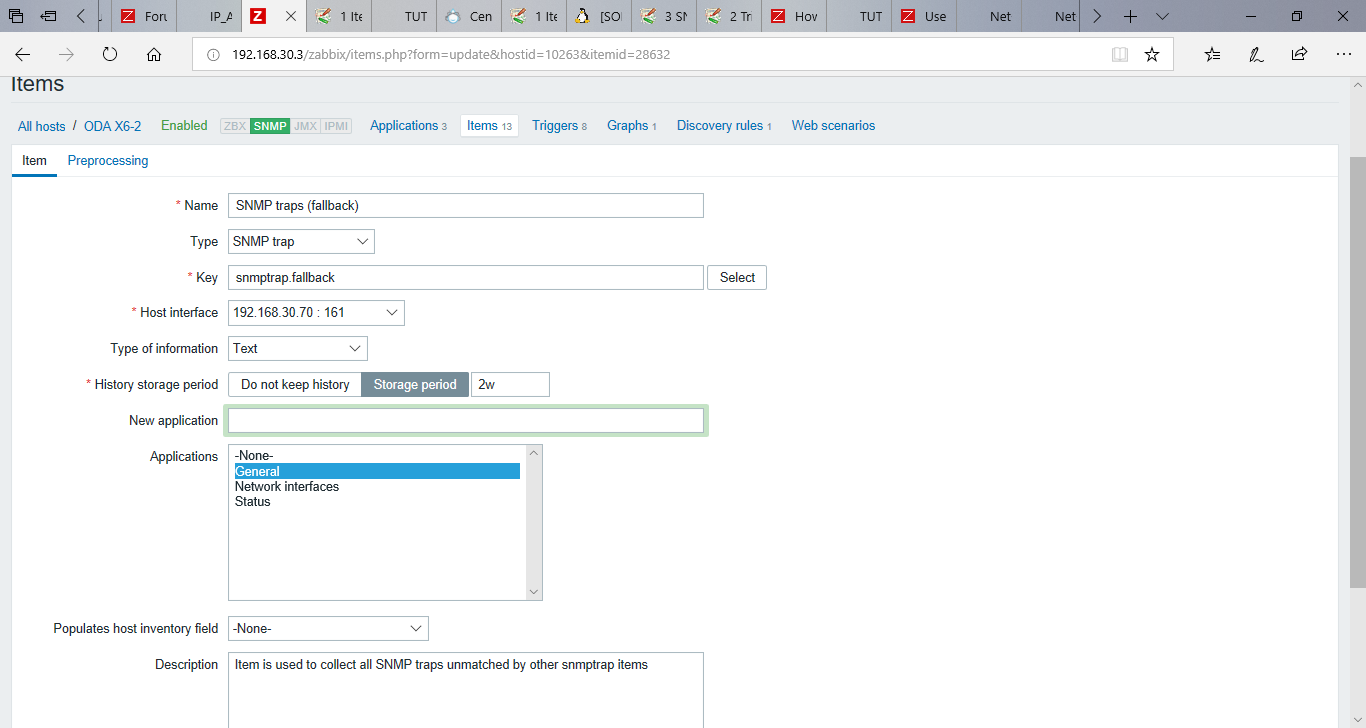Click the green SNMP availability badge

coord(270,126)
